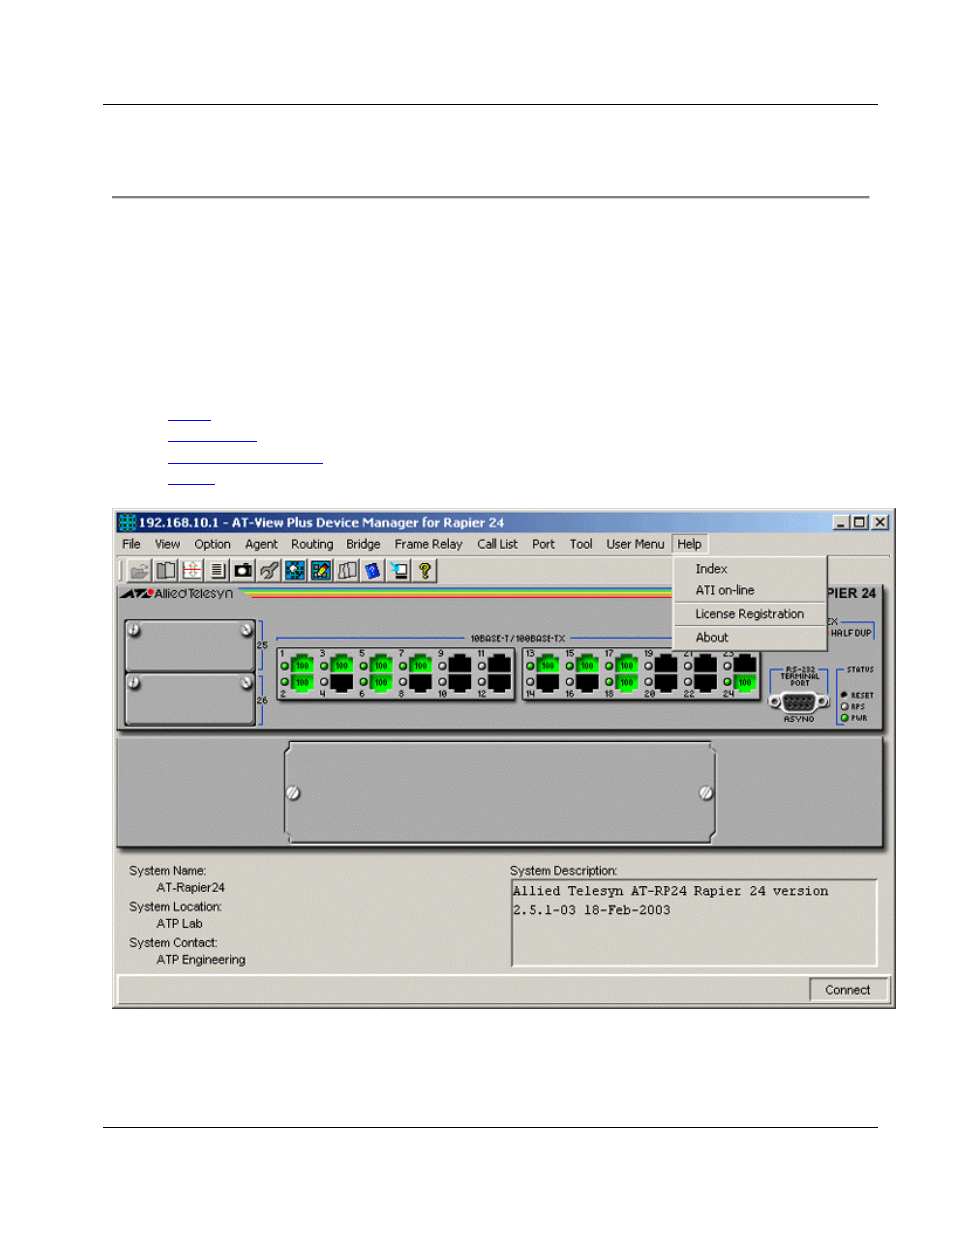Open the View menu
The image size is (954, 1235).
(167, 544)
